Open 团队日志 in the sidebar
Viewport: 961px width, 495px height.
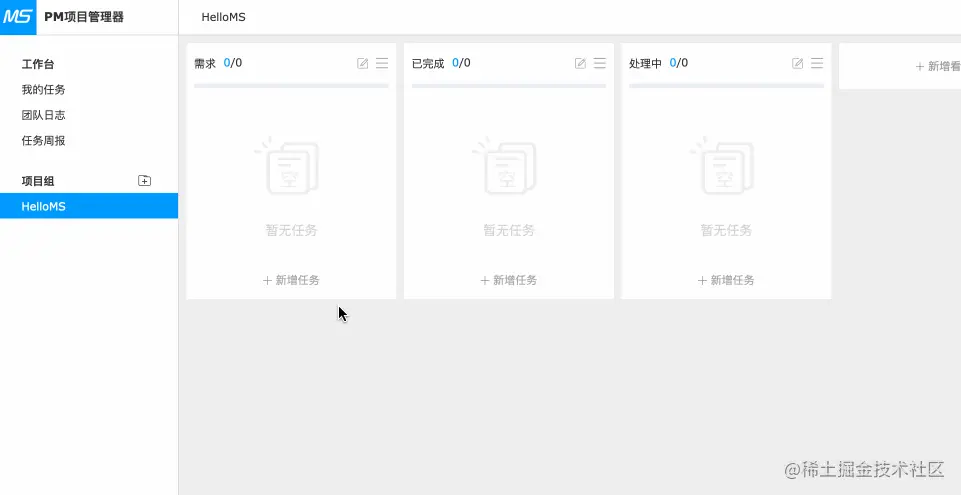[x=44, y=115]
